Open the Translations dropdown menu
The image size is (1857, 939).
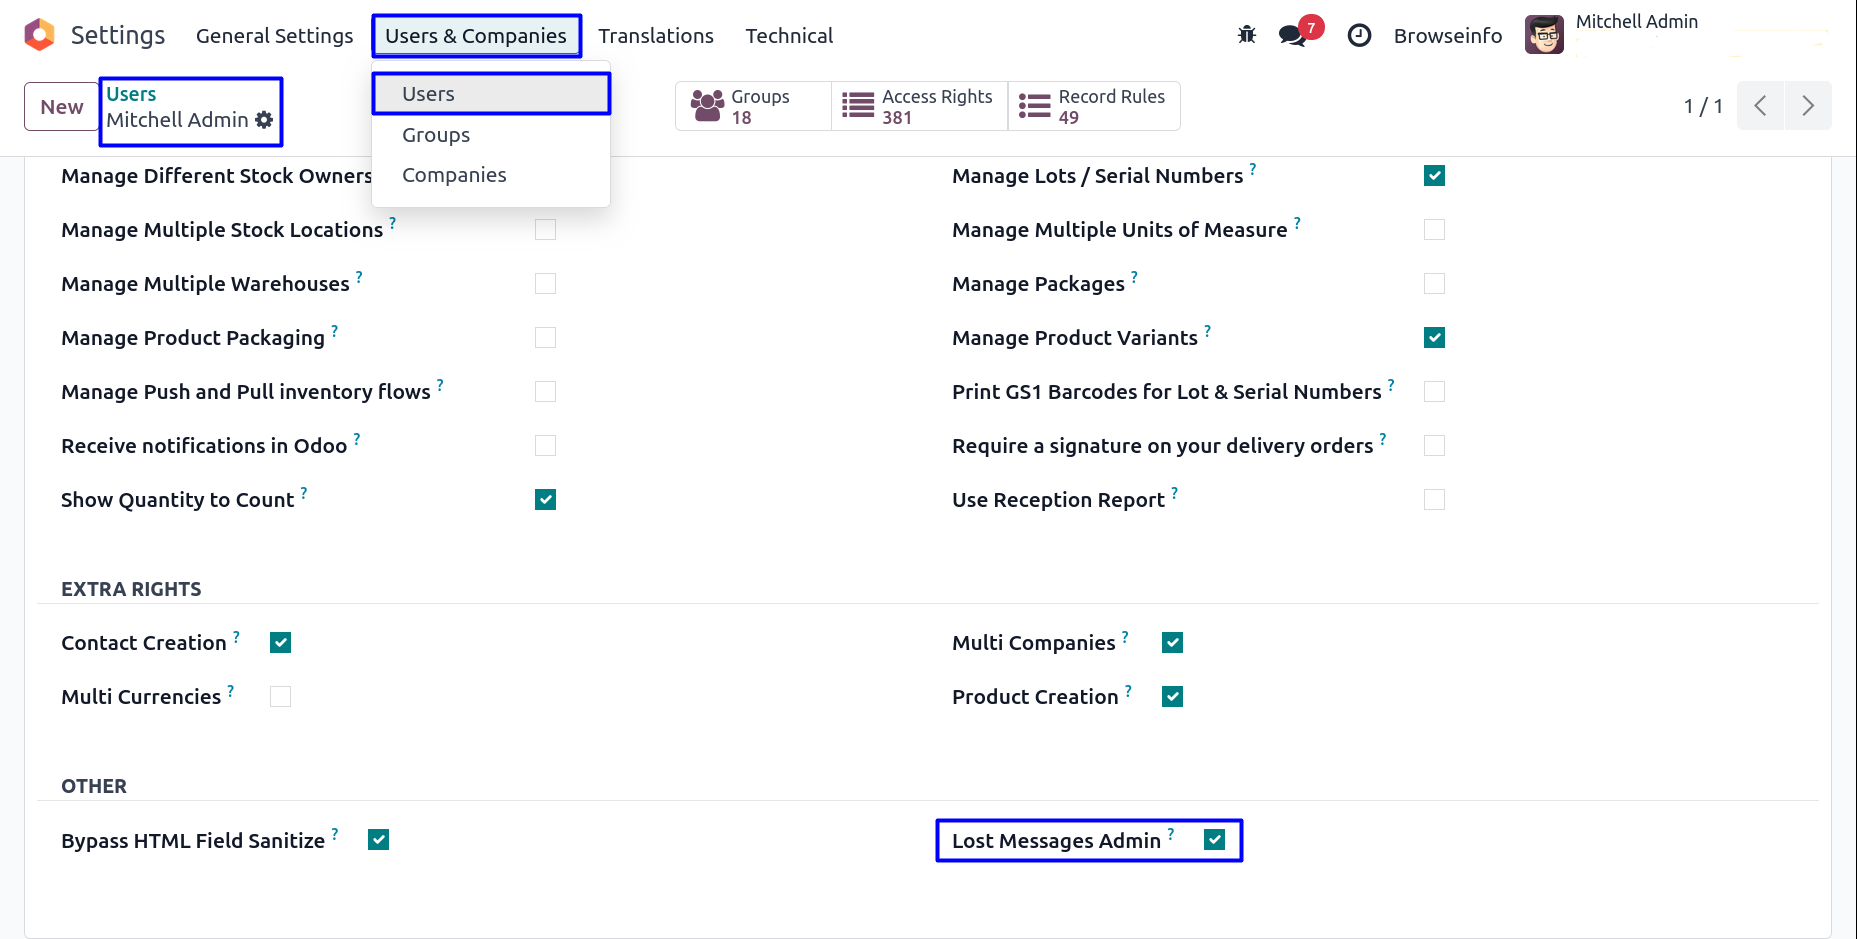coord(655,36)
